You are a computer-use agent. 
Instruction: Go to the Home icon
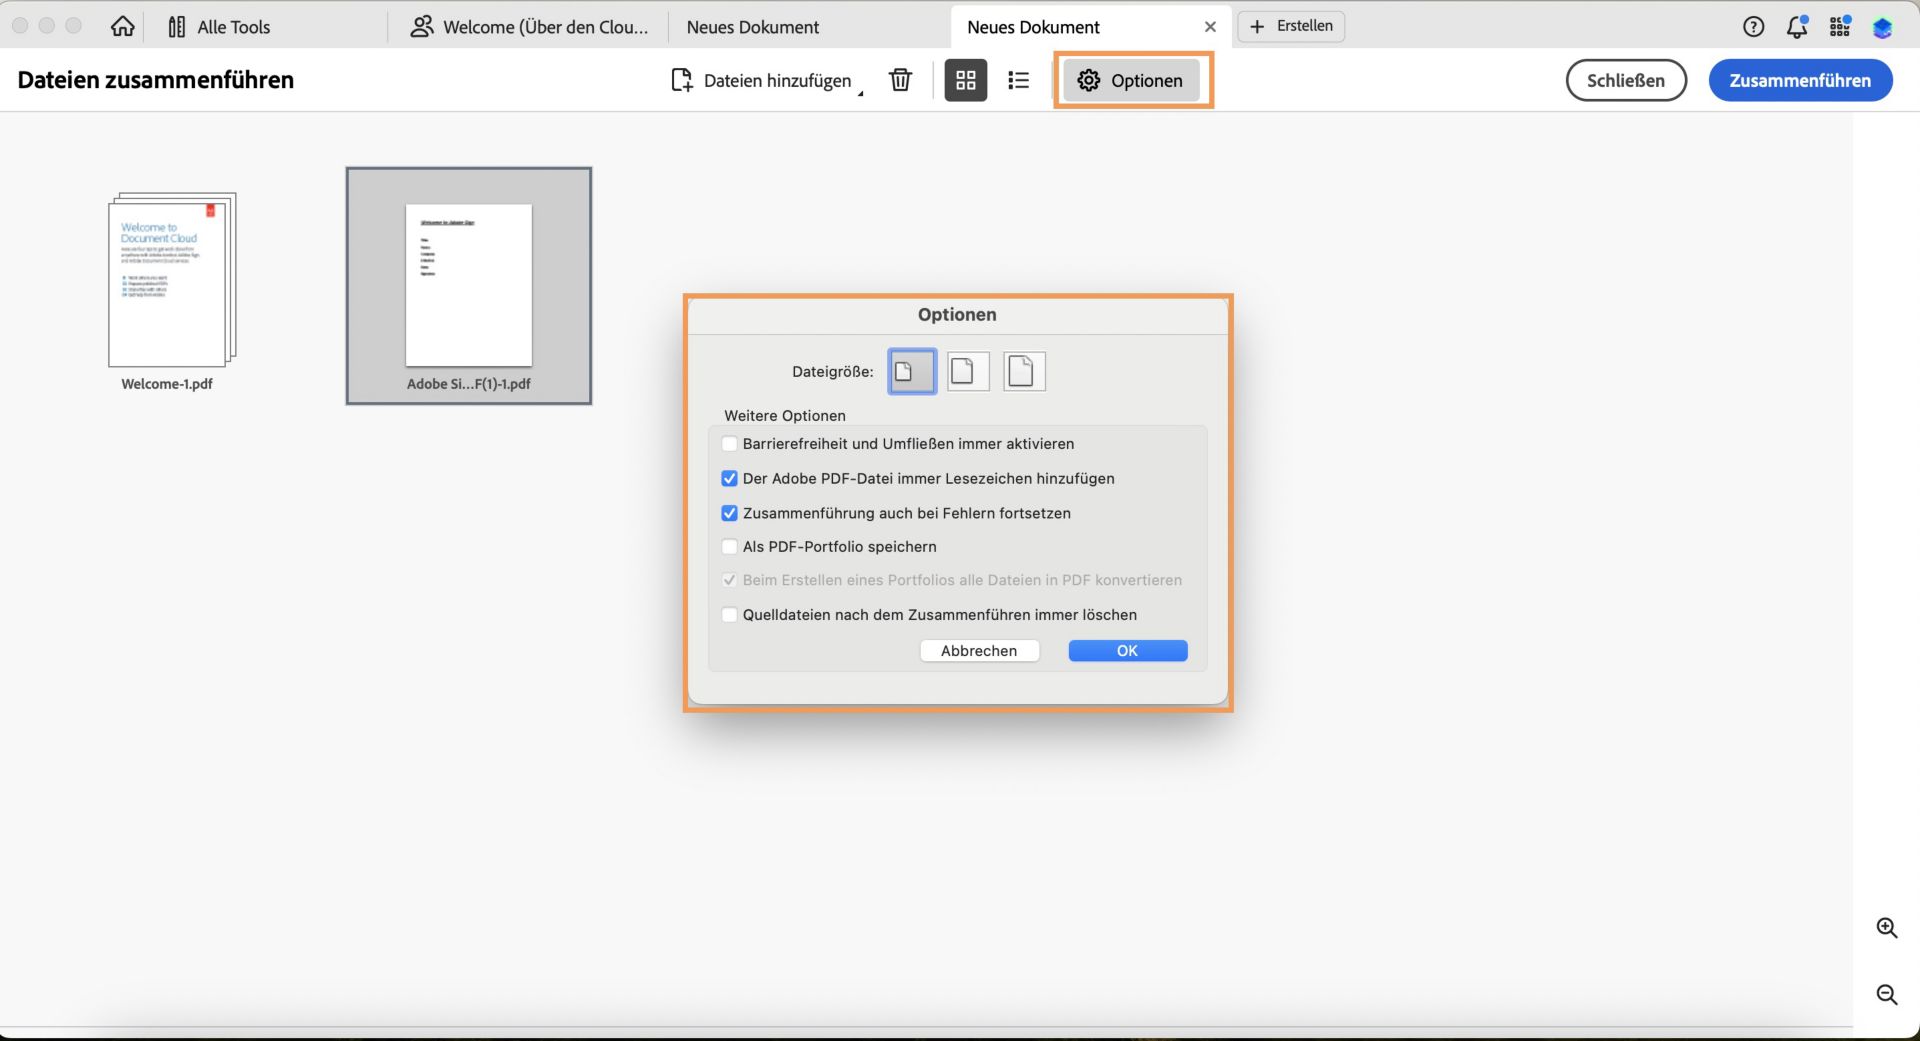click(122, 27)
